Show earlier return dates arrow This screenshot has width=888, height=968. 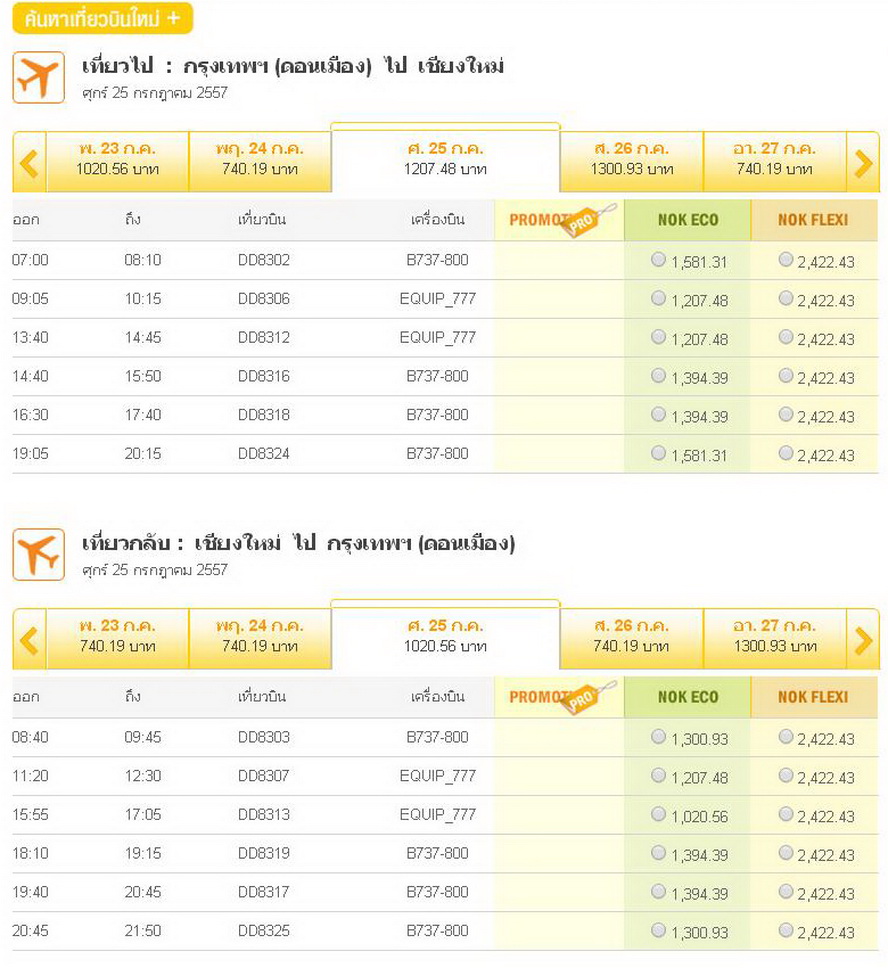coord(29,641)
